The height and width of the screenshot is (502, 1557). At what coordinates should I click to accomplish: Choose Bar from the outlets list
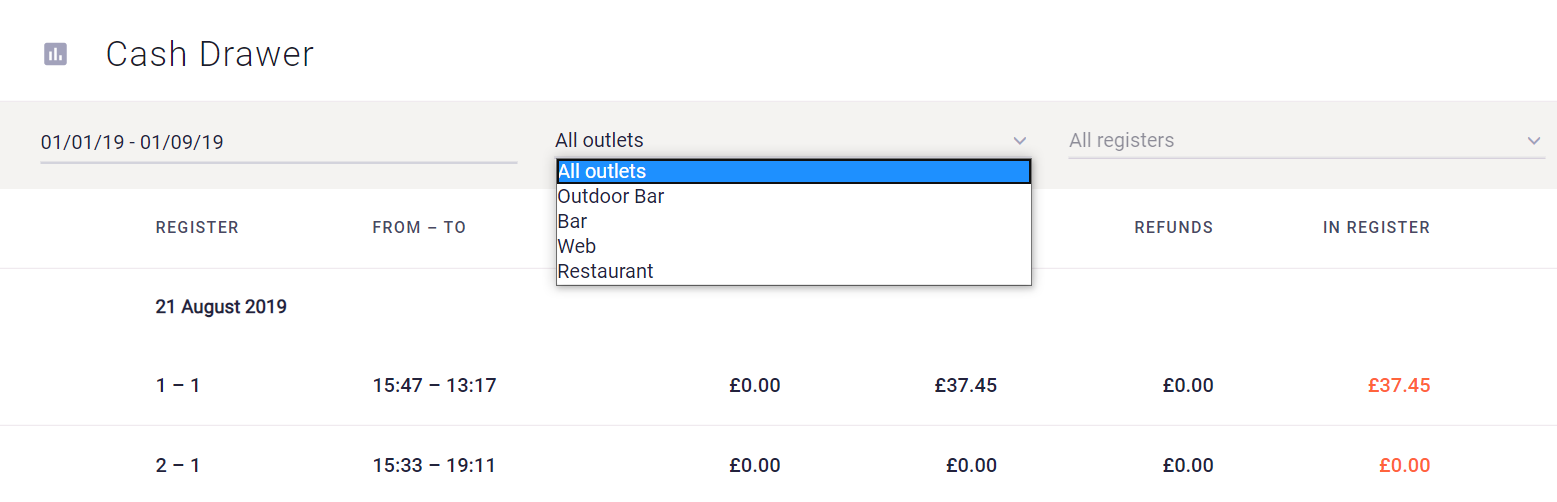tap(573, 222)
